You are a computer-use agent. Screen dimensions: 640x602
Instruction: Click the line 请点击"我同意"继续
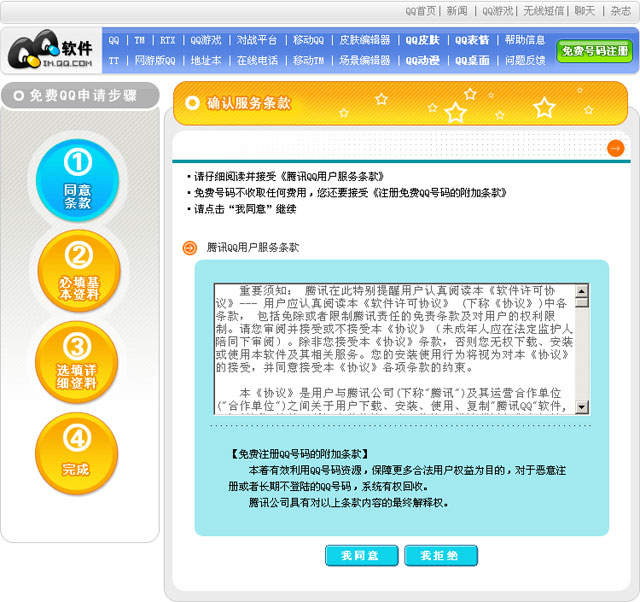245,209
